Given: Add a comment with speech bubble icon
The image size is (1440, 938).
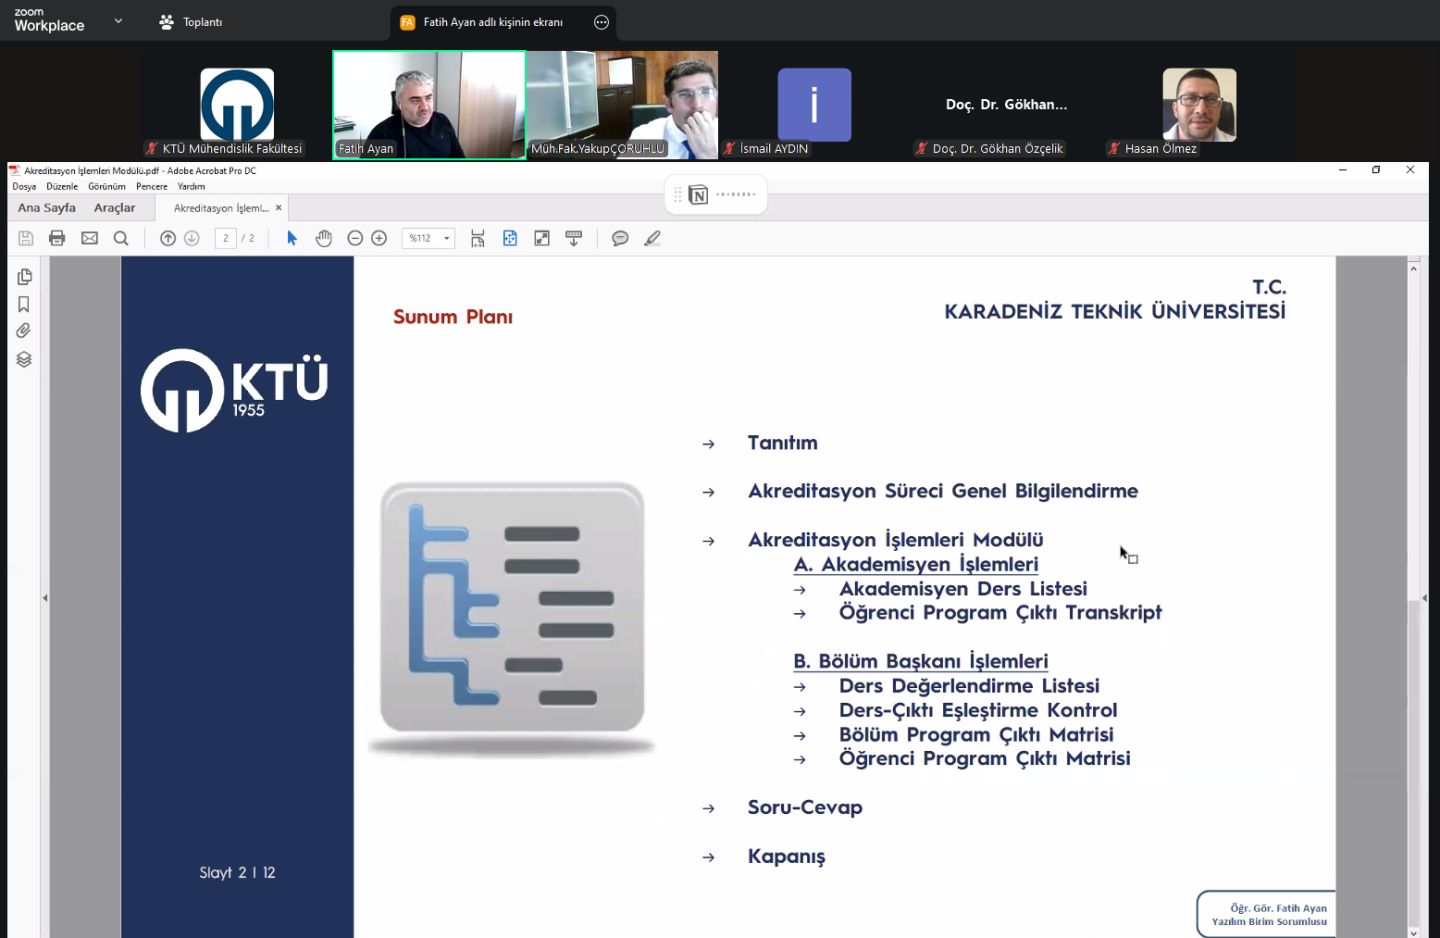Looking at the screenshot, I should coord(620,238).
